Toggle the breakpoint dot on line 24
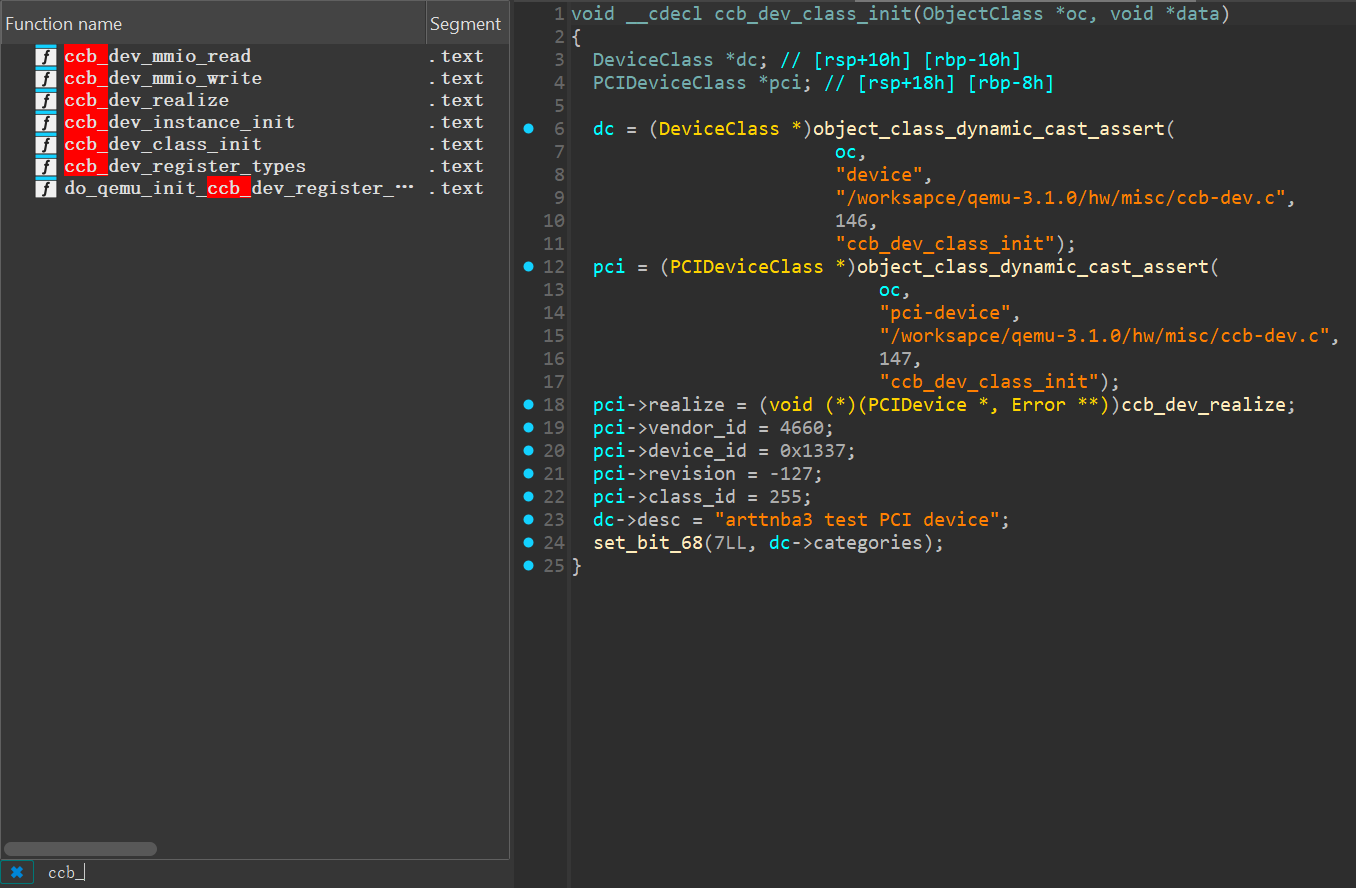 point(529,543)
